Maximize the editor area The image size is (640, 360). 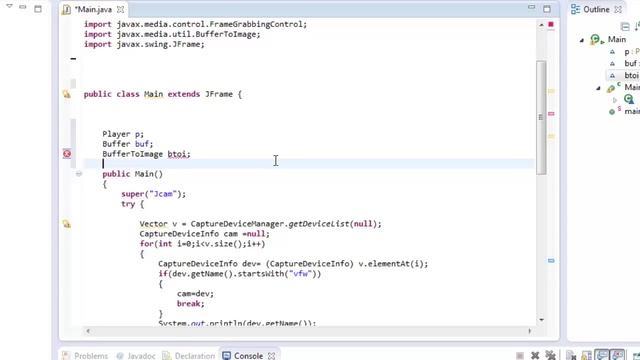(547, 9)
